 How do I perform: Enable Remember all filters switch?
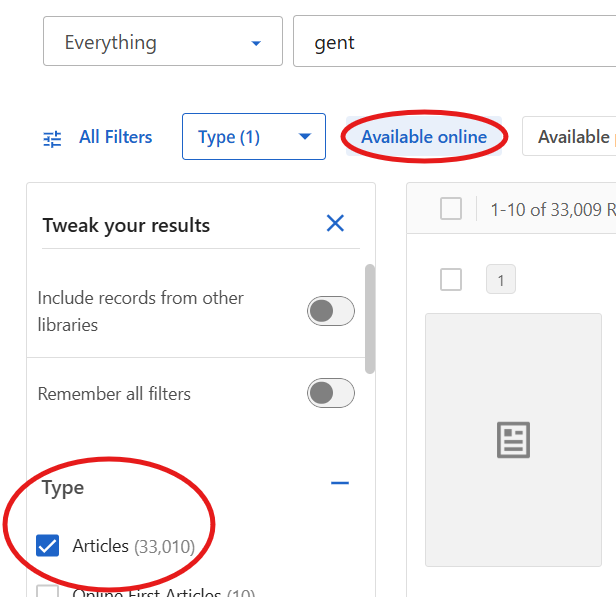pyautogui.click(x=330, y=393)
